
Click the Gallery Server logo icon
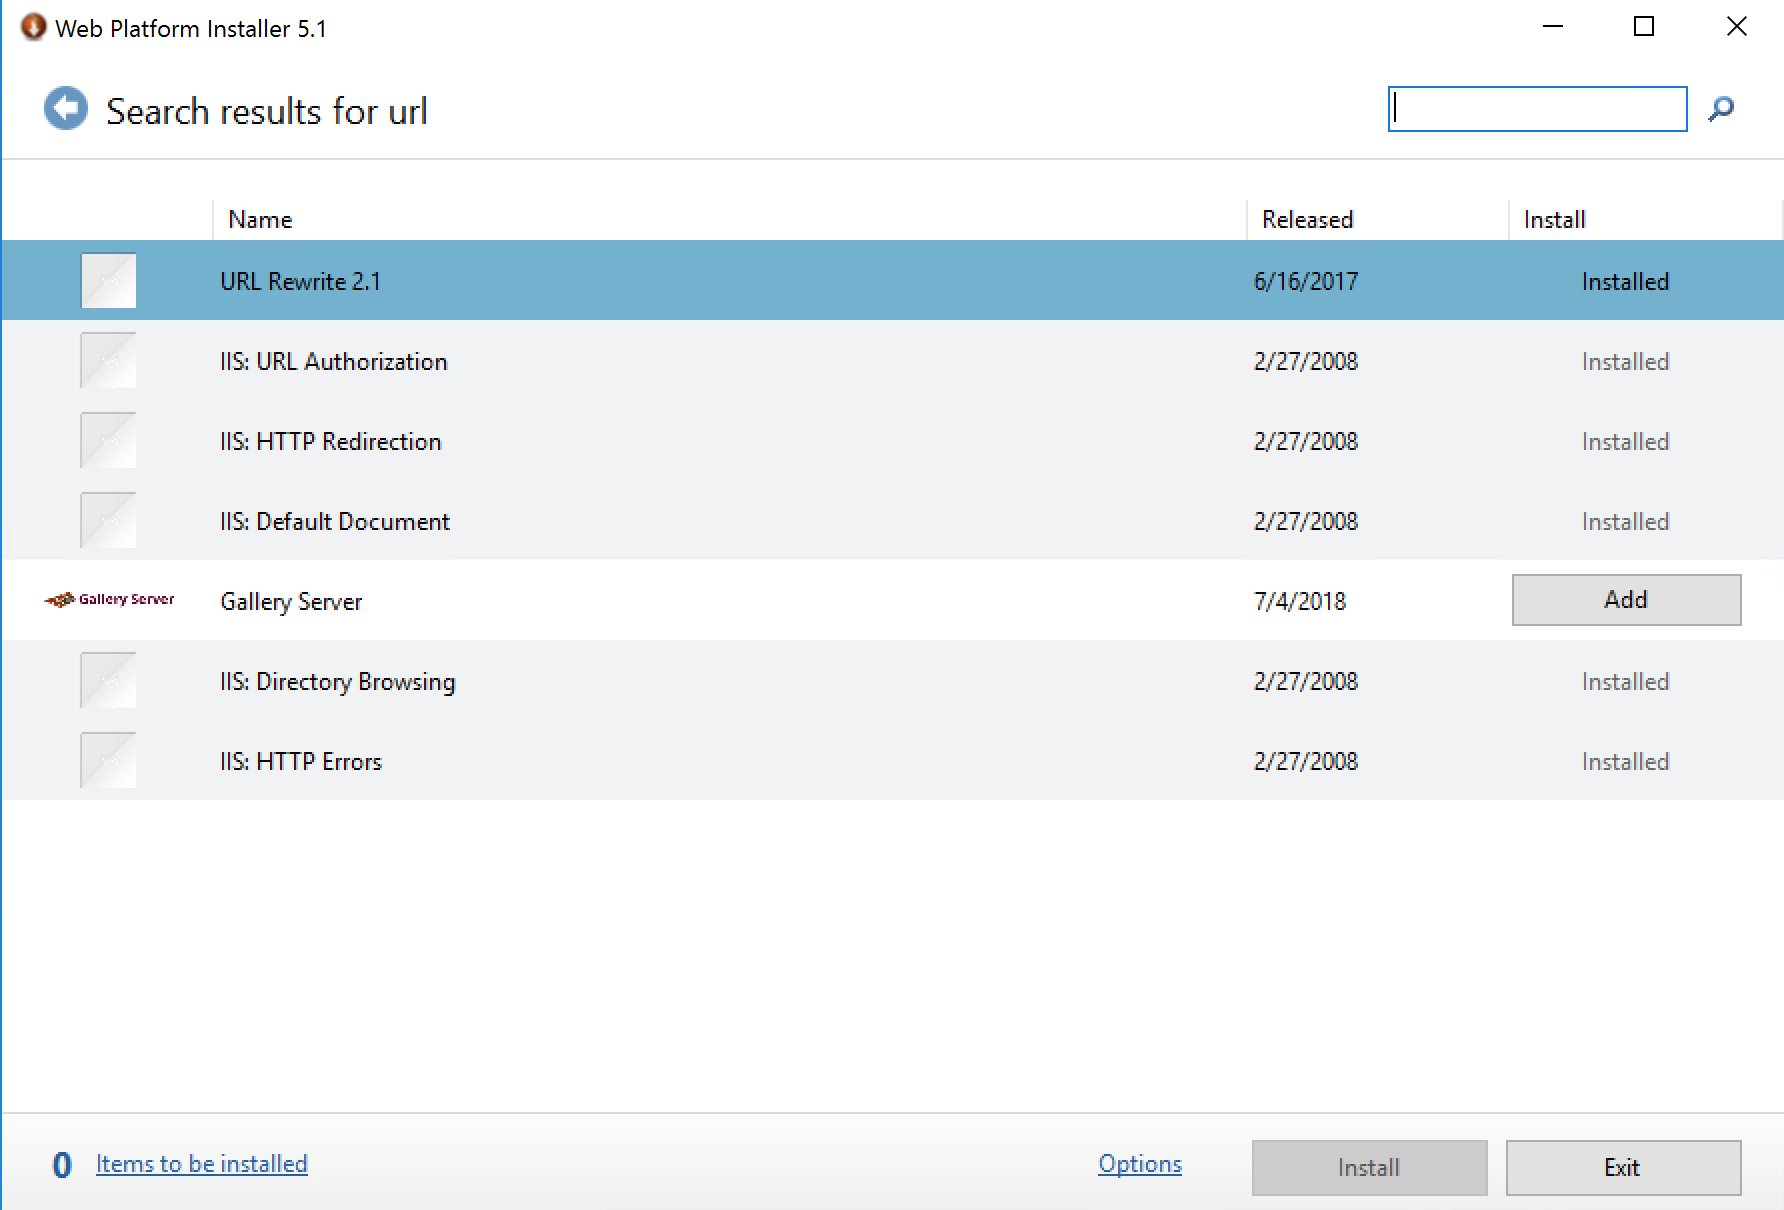[x=109, y=599]
